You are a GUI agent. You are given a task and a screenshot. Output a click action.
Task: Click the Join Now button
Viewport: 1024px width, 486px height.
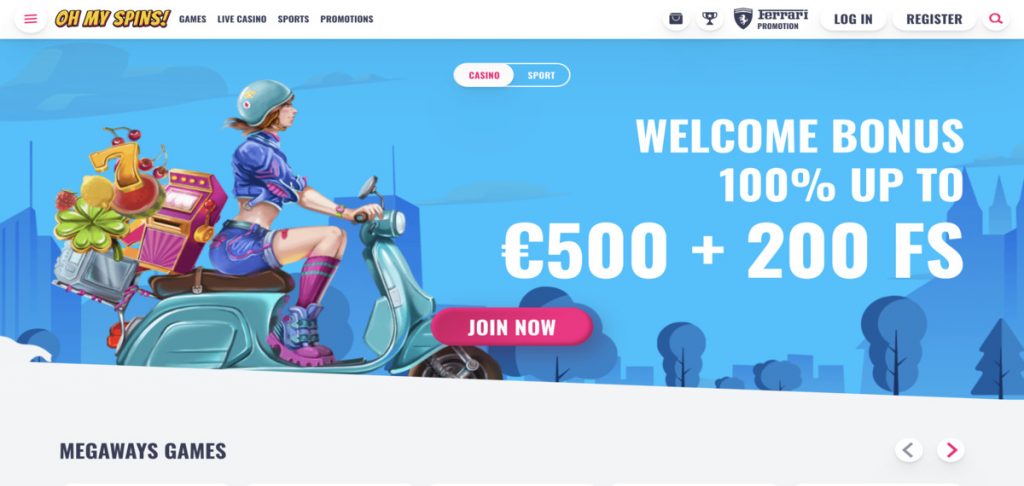pyautogui.click(x=511, y=327)
